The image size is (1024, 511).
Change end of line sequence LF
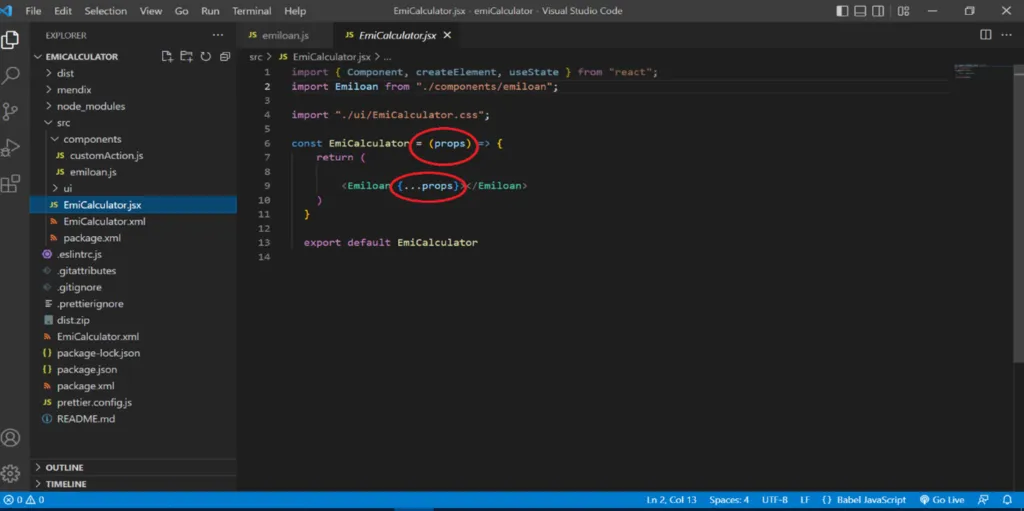(805, 500)
